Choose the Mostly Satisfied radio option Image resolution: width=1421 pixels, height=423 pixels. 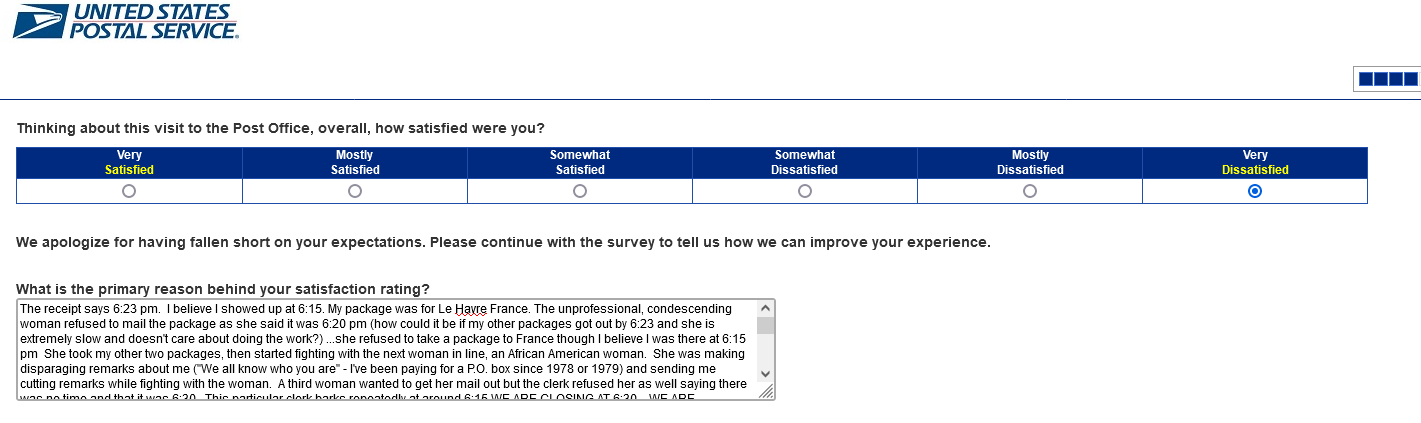tap(355, 191)
